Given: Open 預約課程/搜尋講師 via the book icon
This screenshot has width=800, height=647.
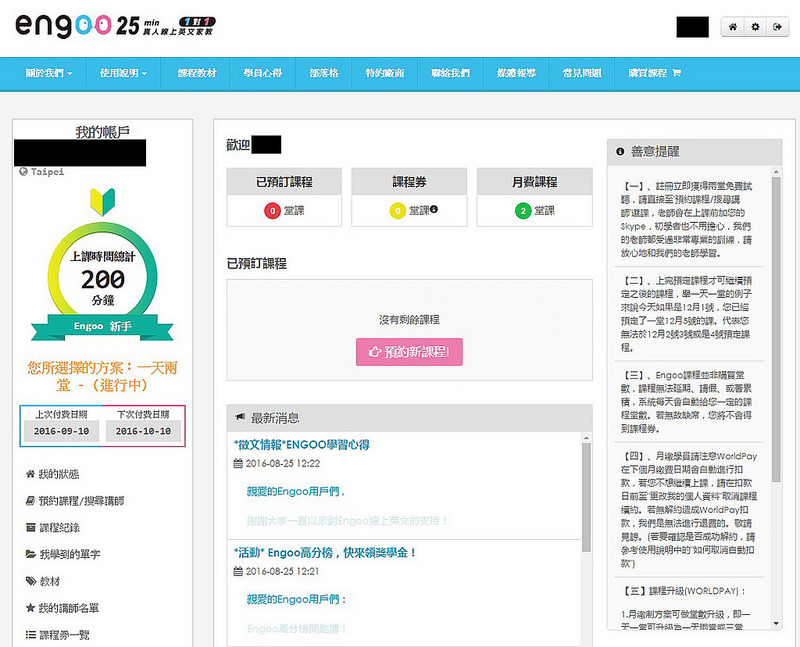Looking at the screenshot, I should (x=31, y=499).
